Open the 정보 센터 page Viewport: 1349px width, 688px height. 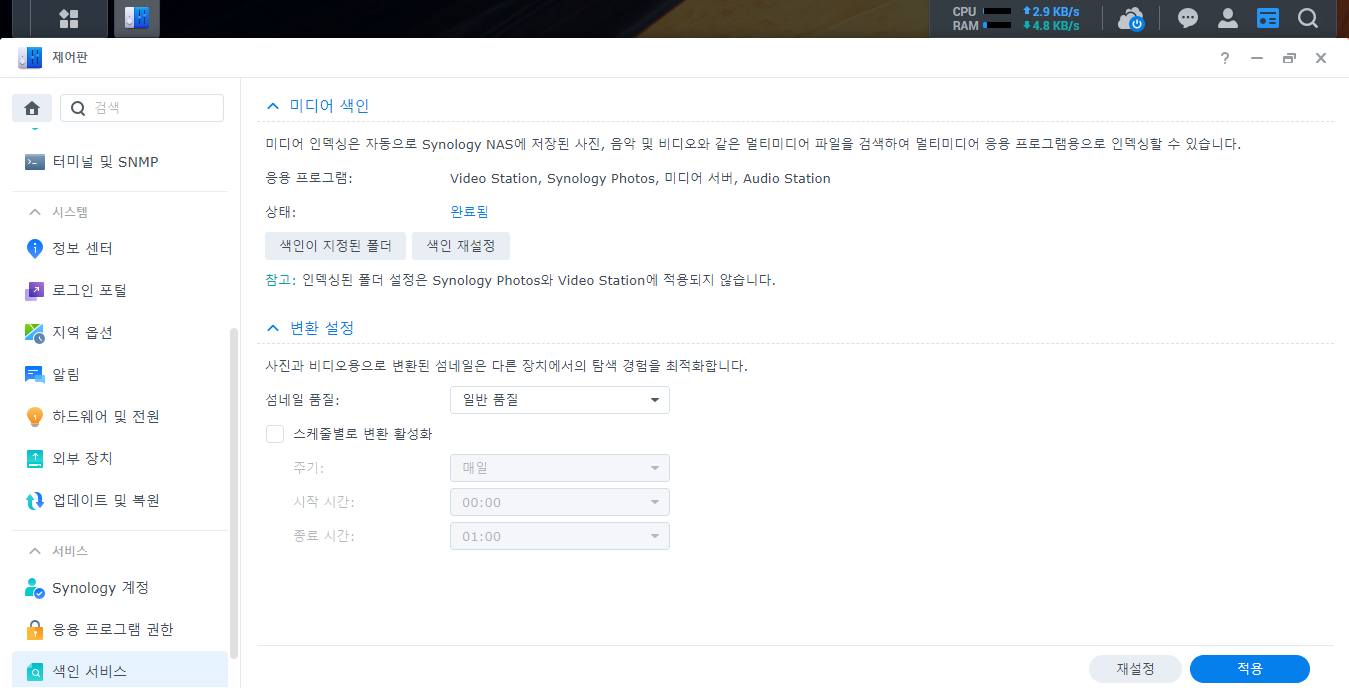point(120,248)
